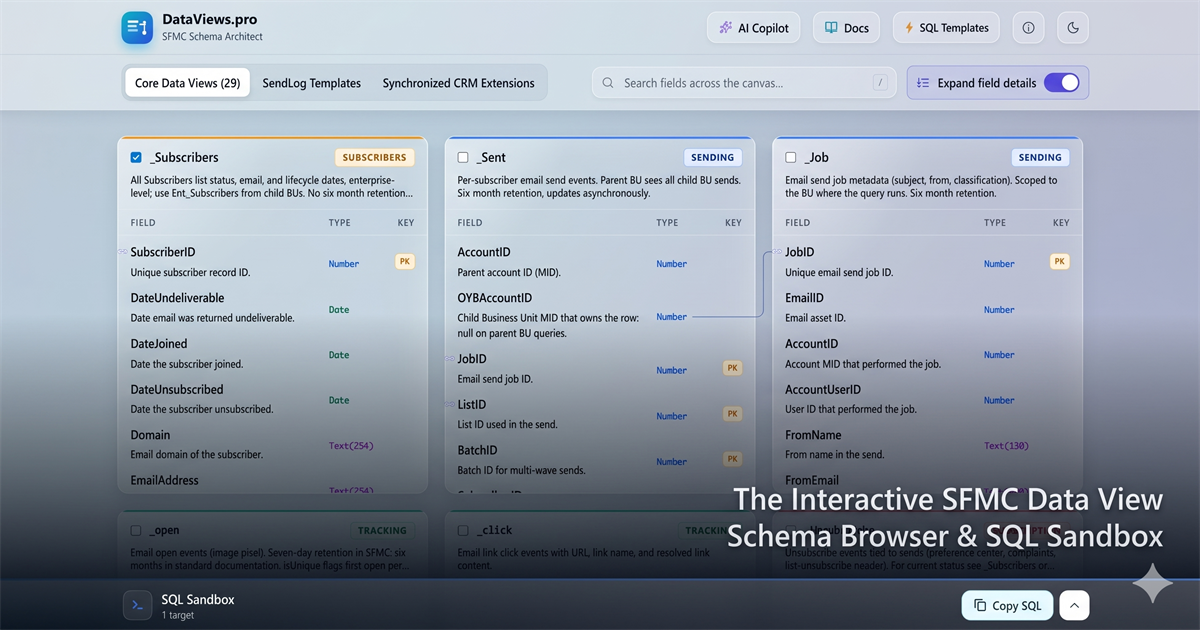Click the SENDING badge on _Job card
This screenshot has height=630, width=1200.
click(x=1040, y=157)
